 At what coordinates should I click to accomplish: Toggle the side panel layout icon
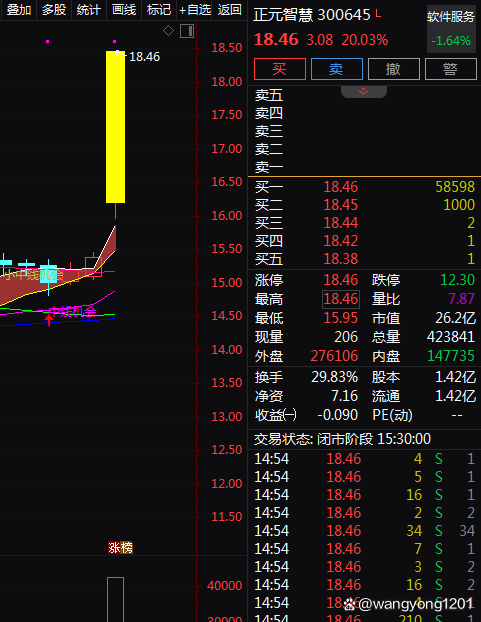[x=187, y=31]
